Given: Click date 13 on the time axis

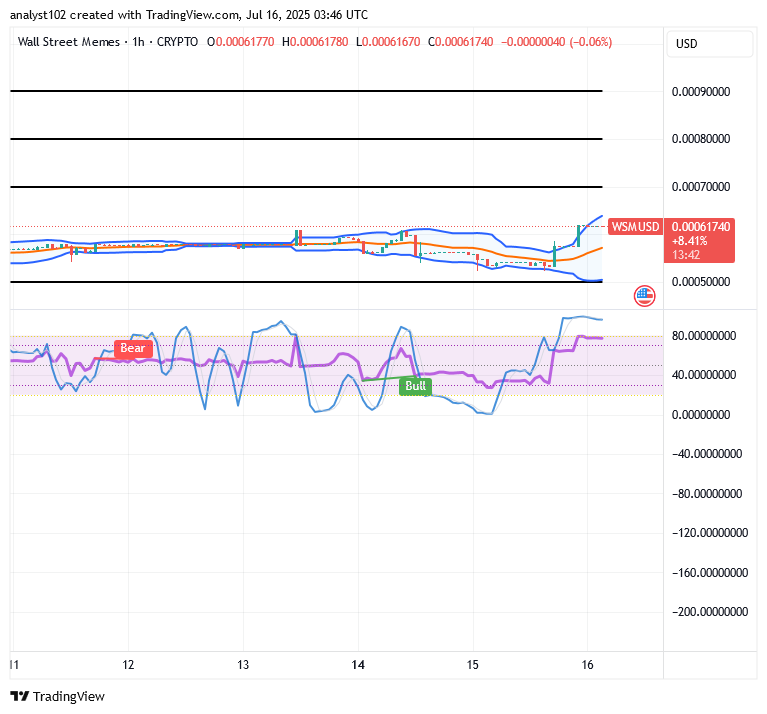Looking at the screenshot, I should click(243, 665).
